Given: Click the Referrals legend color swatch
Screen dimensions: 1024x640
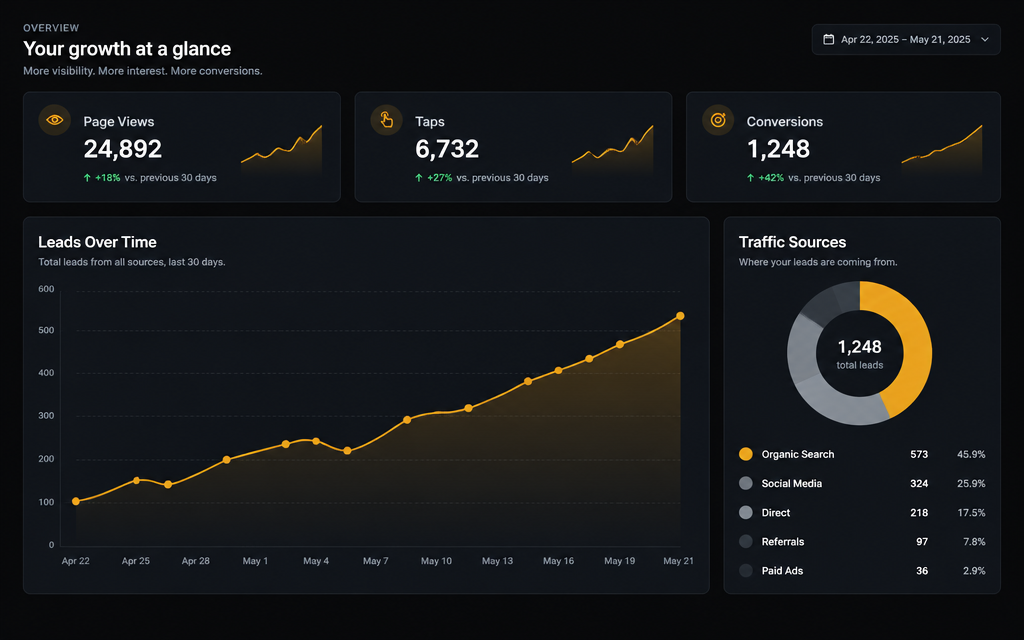Looking at the screenshot, I should tap(746, 541).
